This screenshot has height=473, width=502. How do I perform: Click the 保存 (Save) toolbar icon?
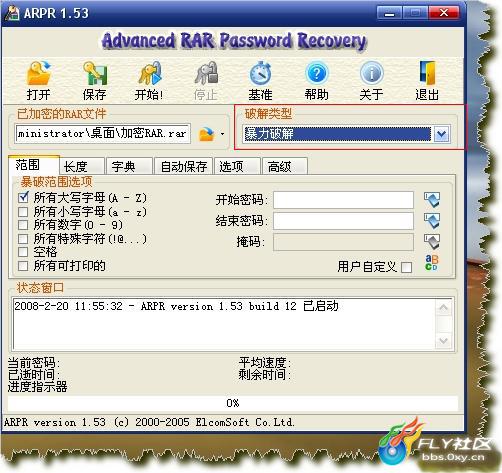(95, 73)
